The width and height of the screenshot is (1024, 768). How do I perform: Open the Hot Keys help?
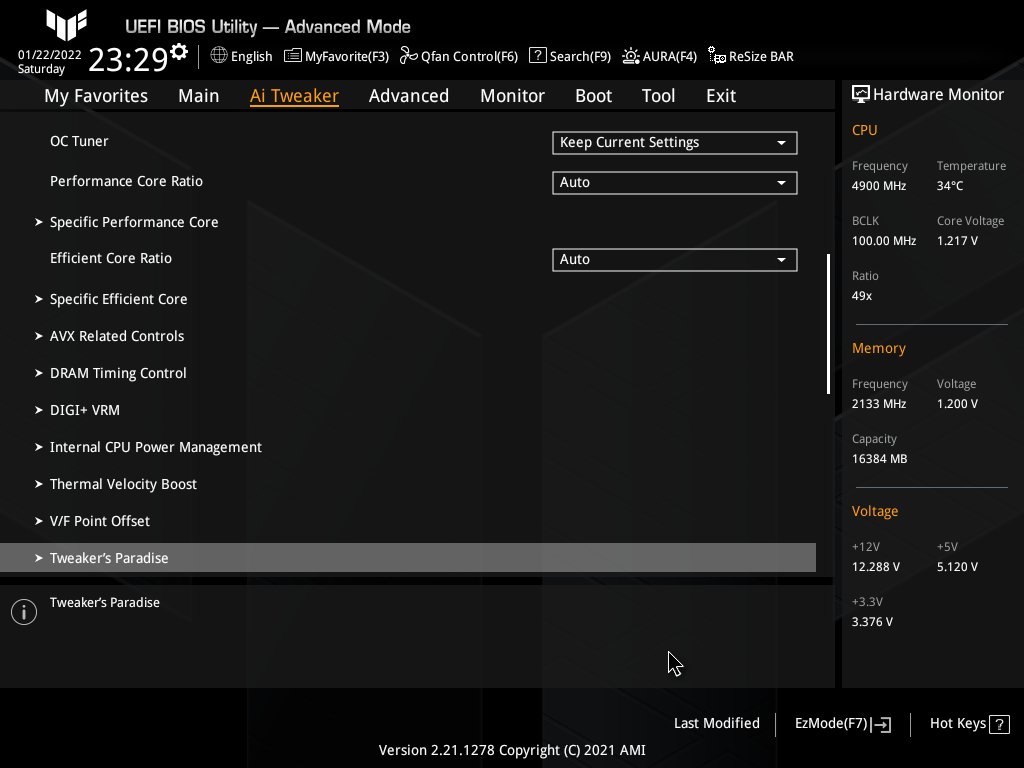(969, 724)
